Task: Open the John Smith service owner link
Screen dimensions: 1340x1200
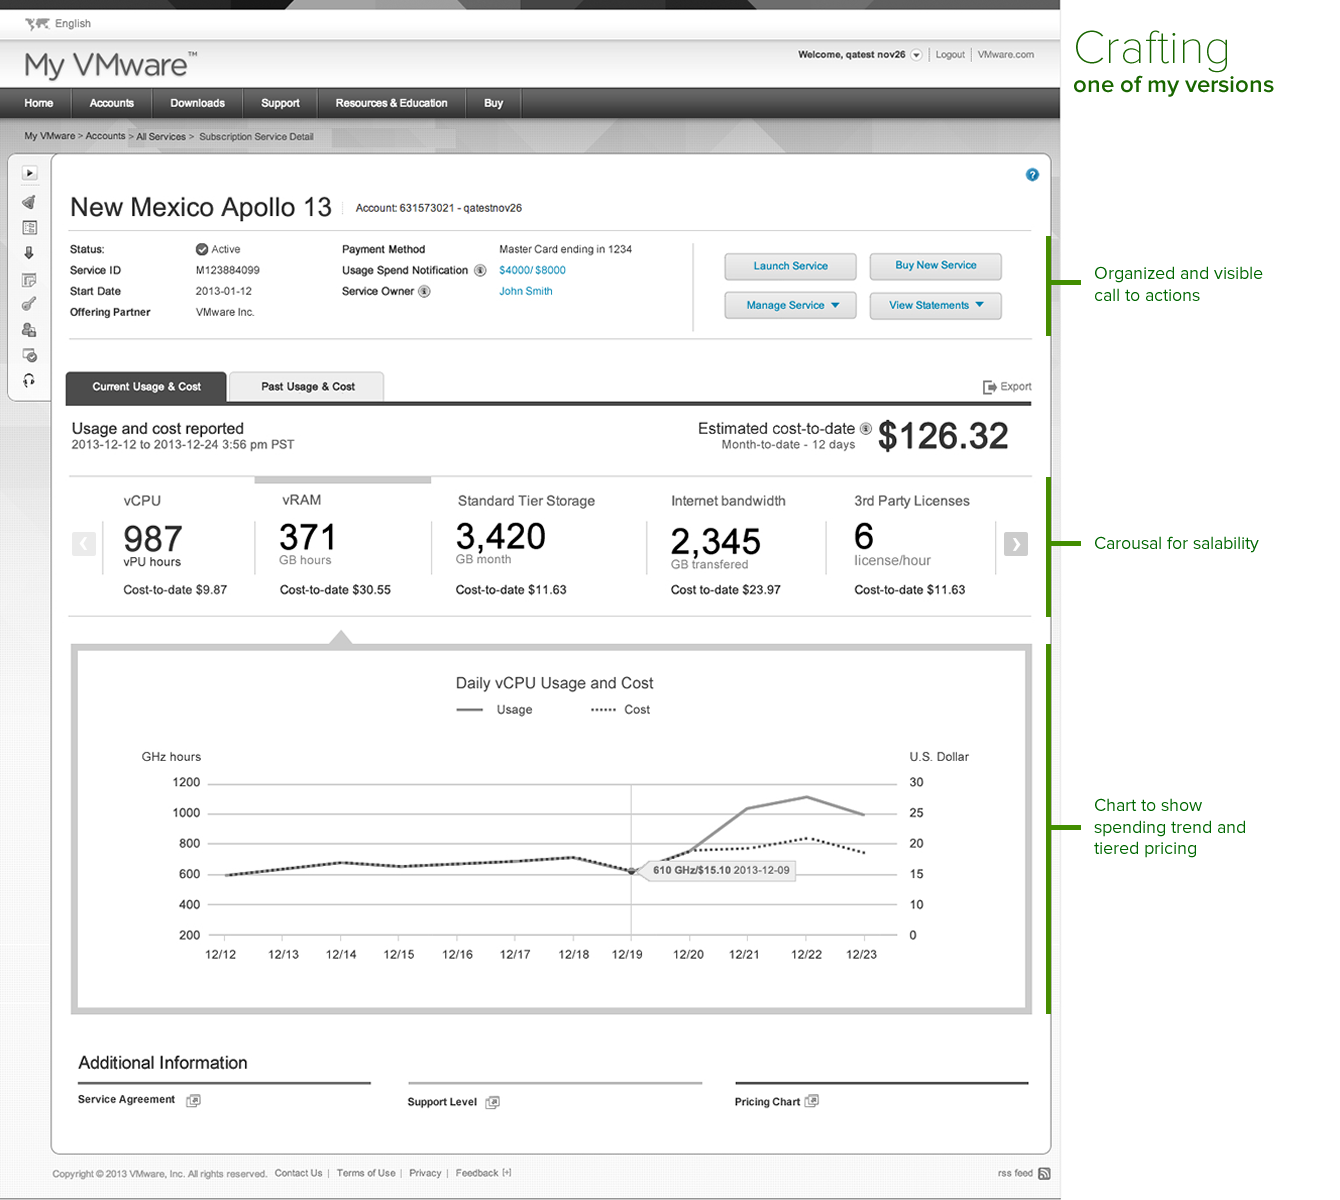Action: [525, 292]
